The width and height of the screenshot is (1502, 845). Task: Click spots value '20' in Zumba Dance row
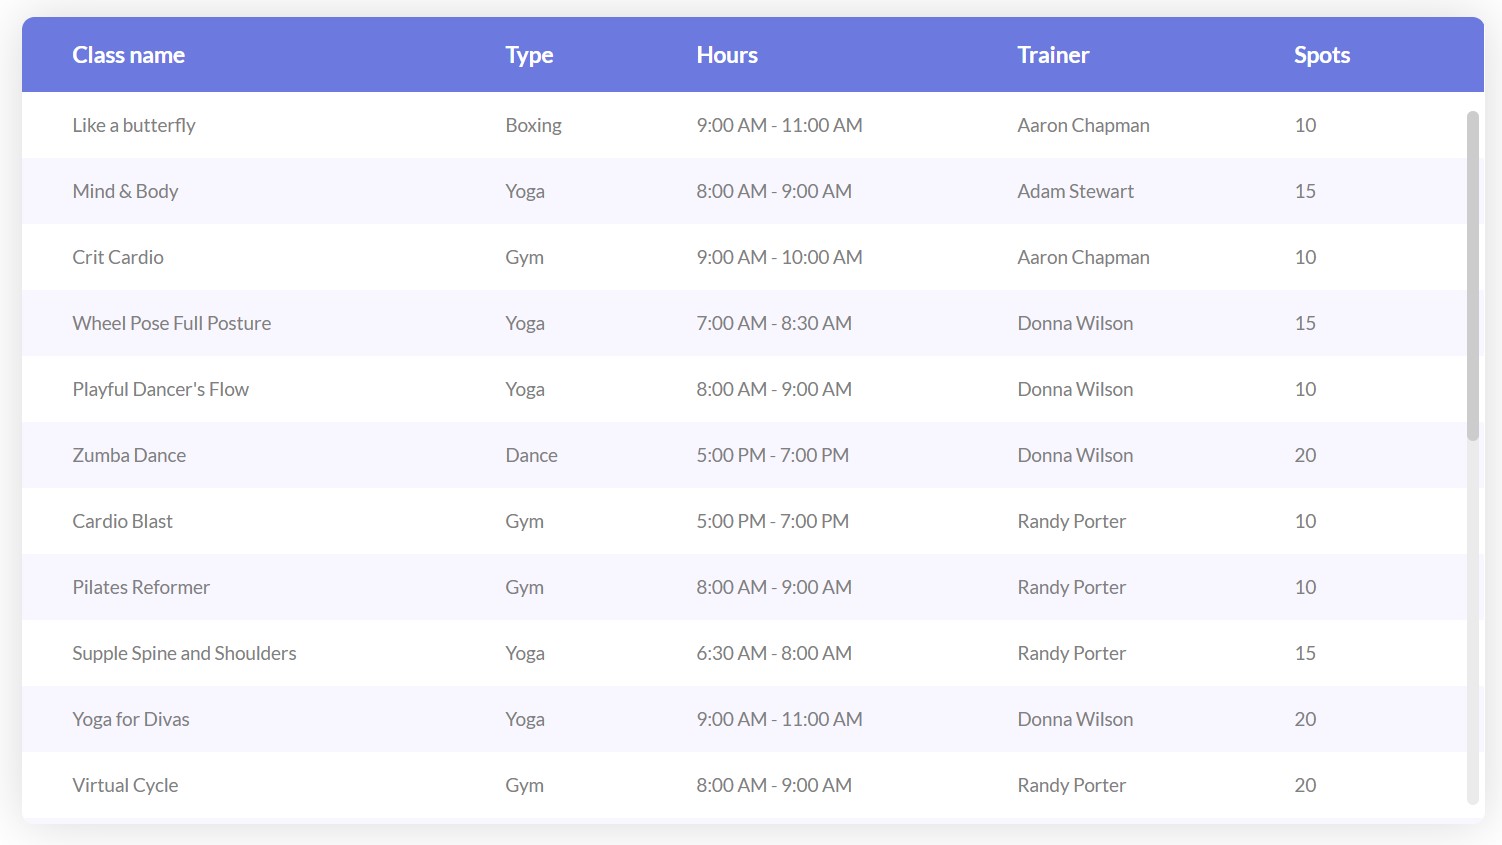click(x=1305, y=455)
